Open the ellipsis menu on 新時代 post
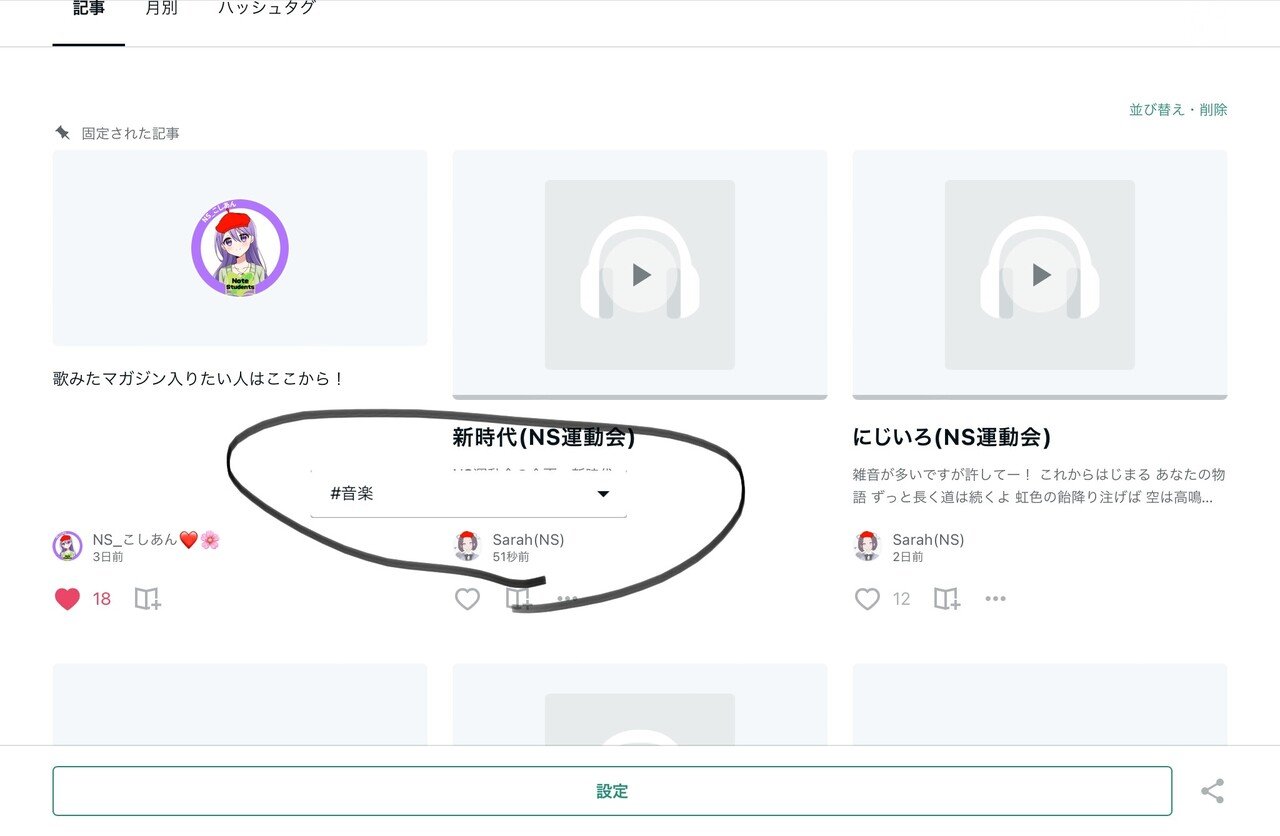Viewport: 1280px width, 836px height. point(567,598)
